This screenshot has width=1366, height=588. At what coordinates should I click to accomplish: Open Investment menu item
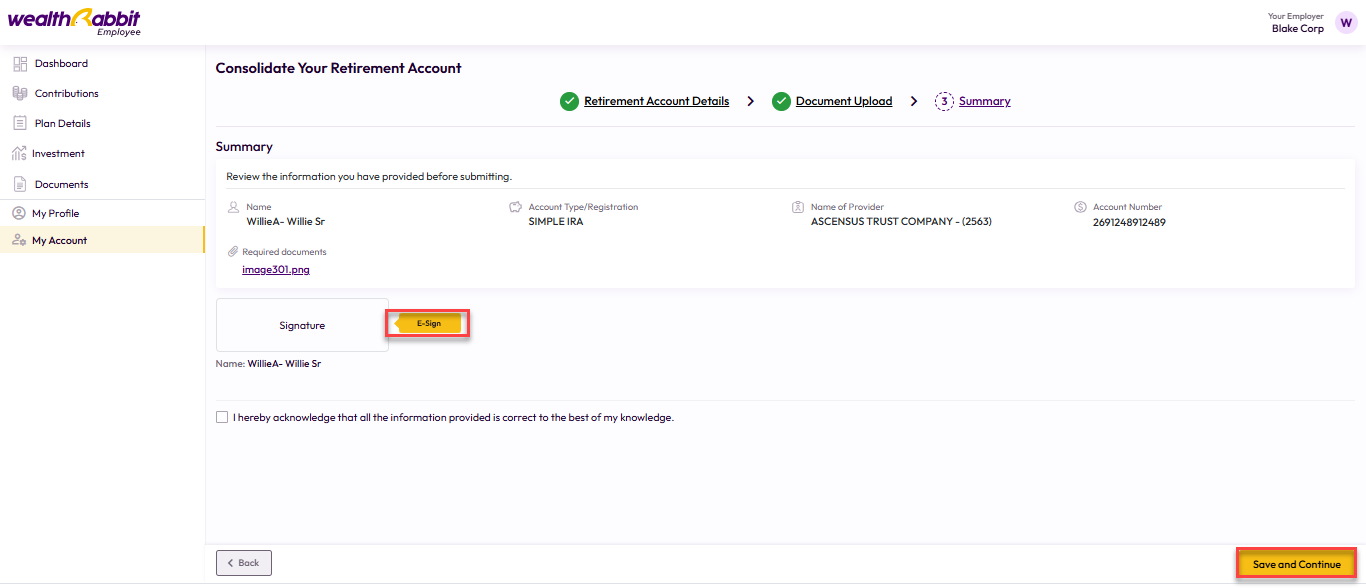coord(58,154)
